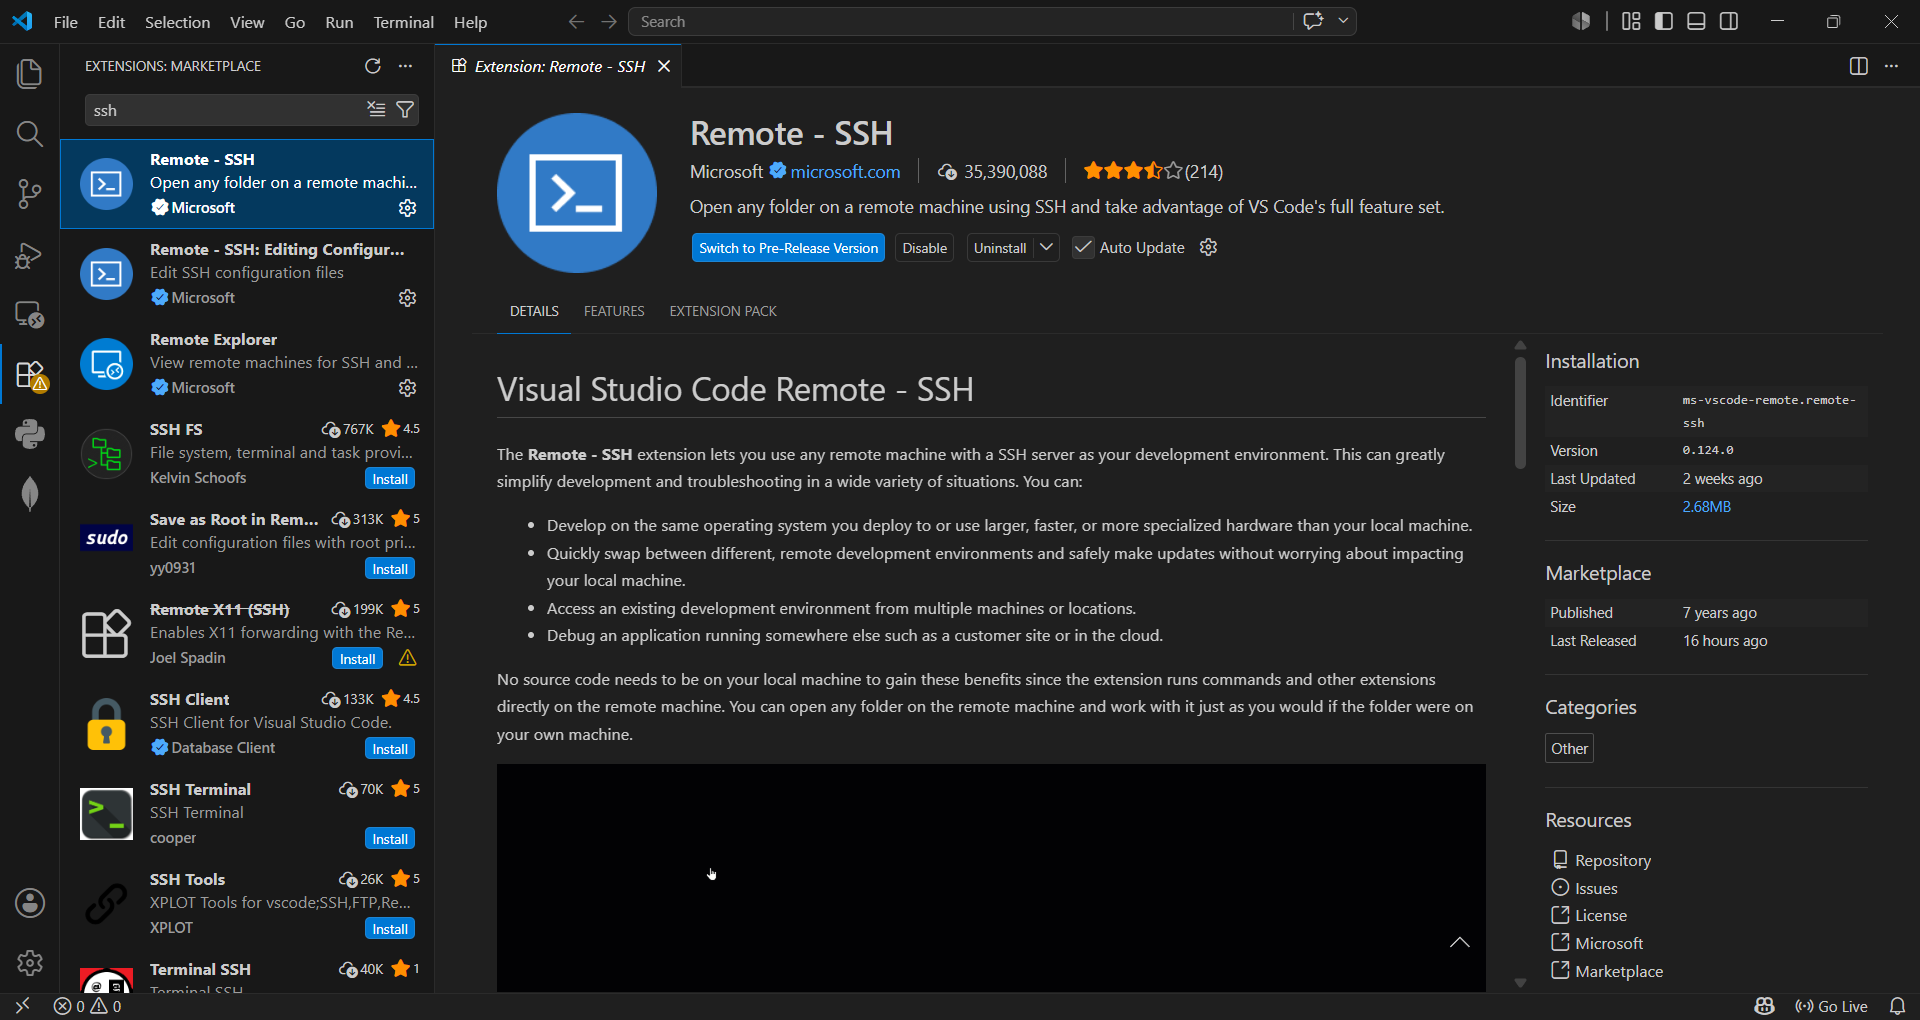The width and height of the screenshot is (1920, 1020).
Task: Open Source Control view
Action: pyautogui.click(x=30, y=194)
